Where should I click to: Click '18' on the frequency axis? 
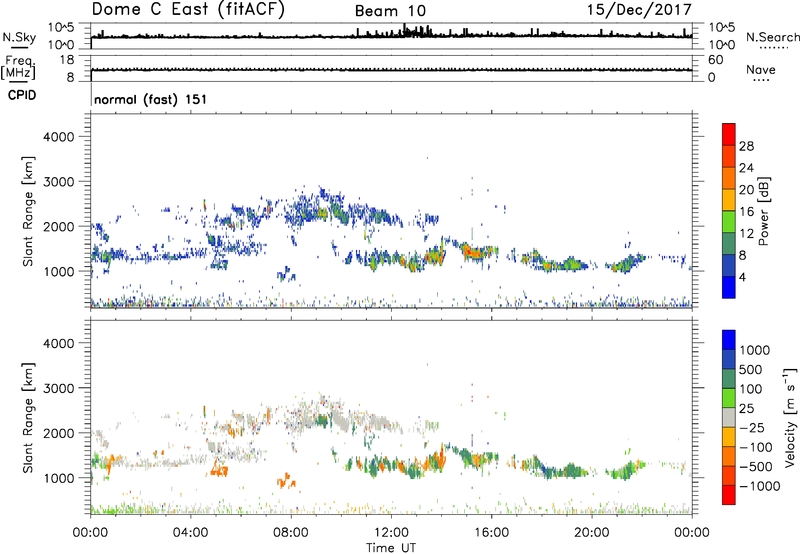67,60
